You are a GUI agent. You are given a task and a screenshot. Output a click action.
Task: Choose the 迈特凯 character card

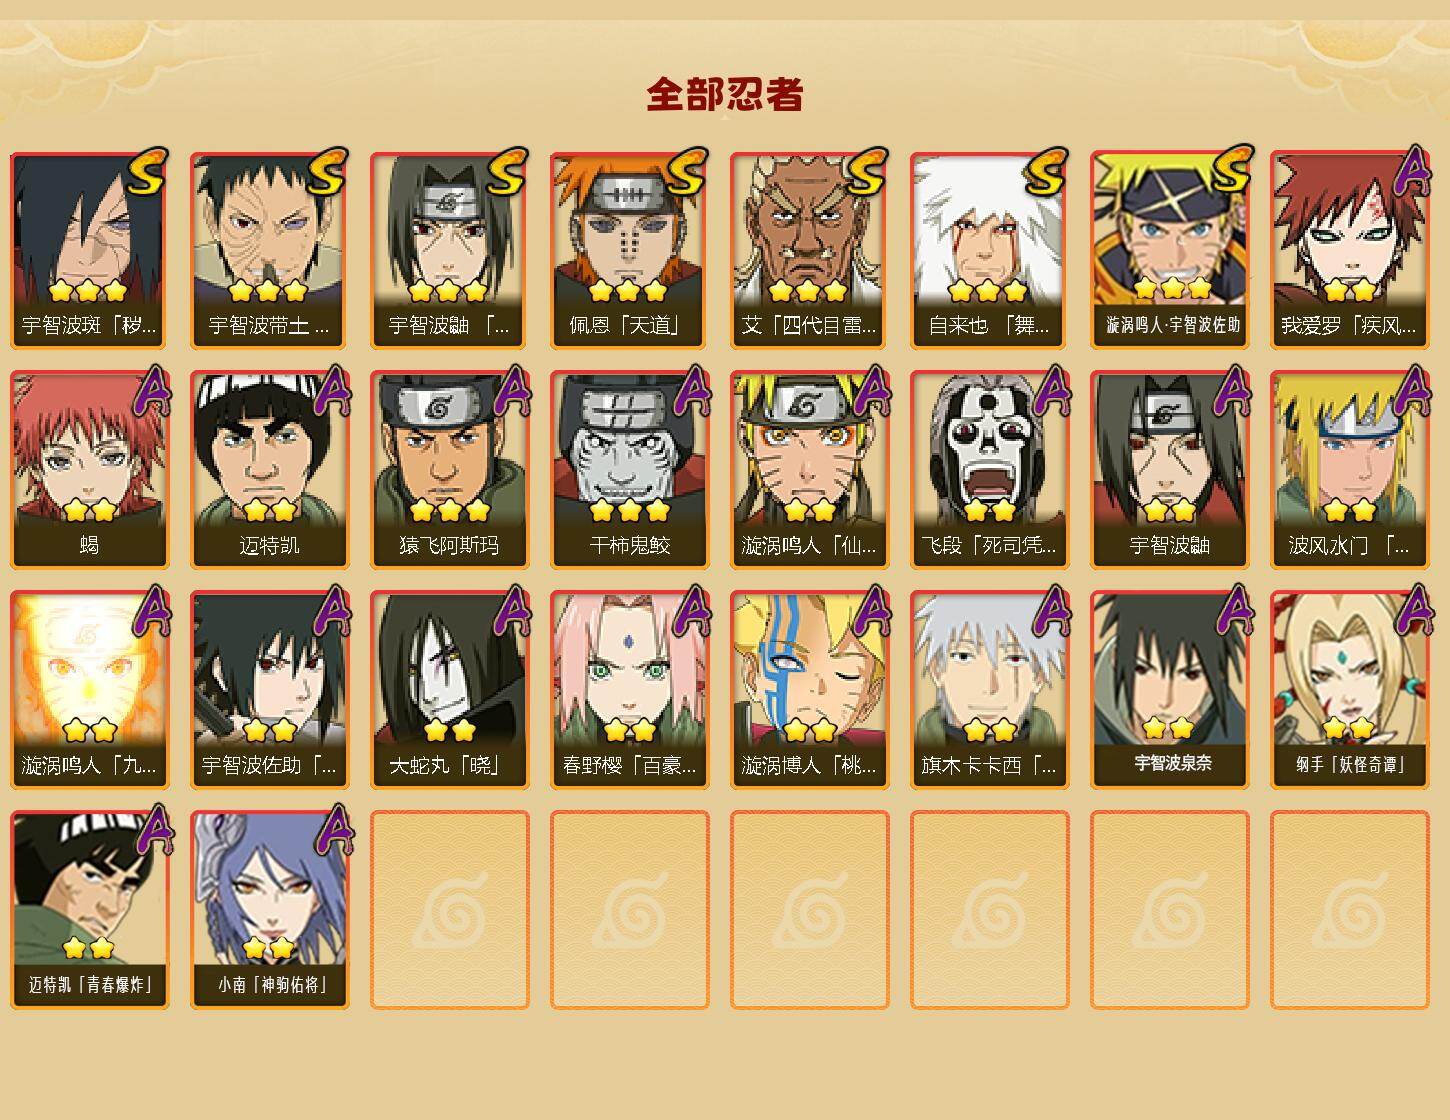tap(269, 470)
